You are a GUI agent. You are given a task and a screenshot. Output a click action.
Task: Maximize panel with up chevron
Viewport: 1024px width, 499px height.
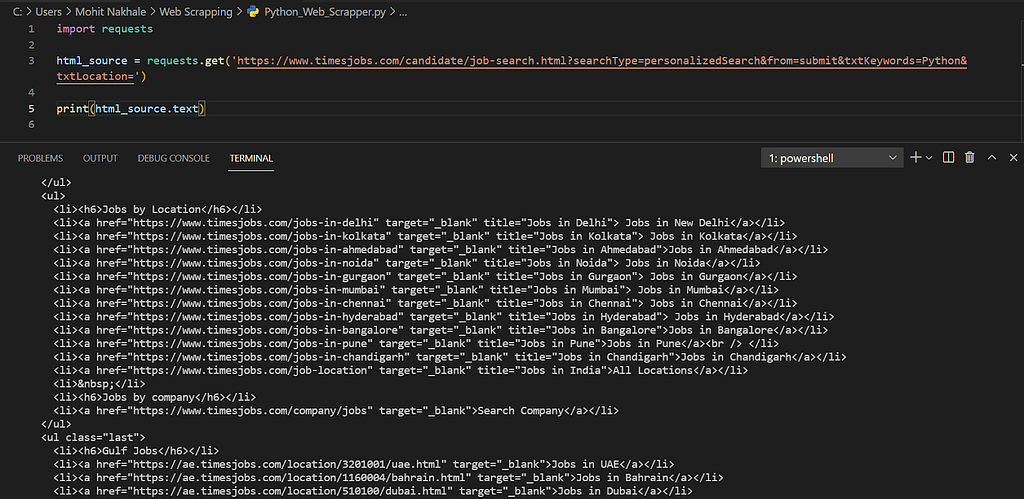(x=991, y=157)
